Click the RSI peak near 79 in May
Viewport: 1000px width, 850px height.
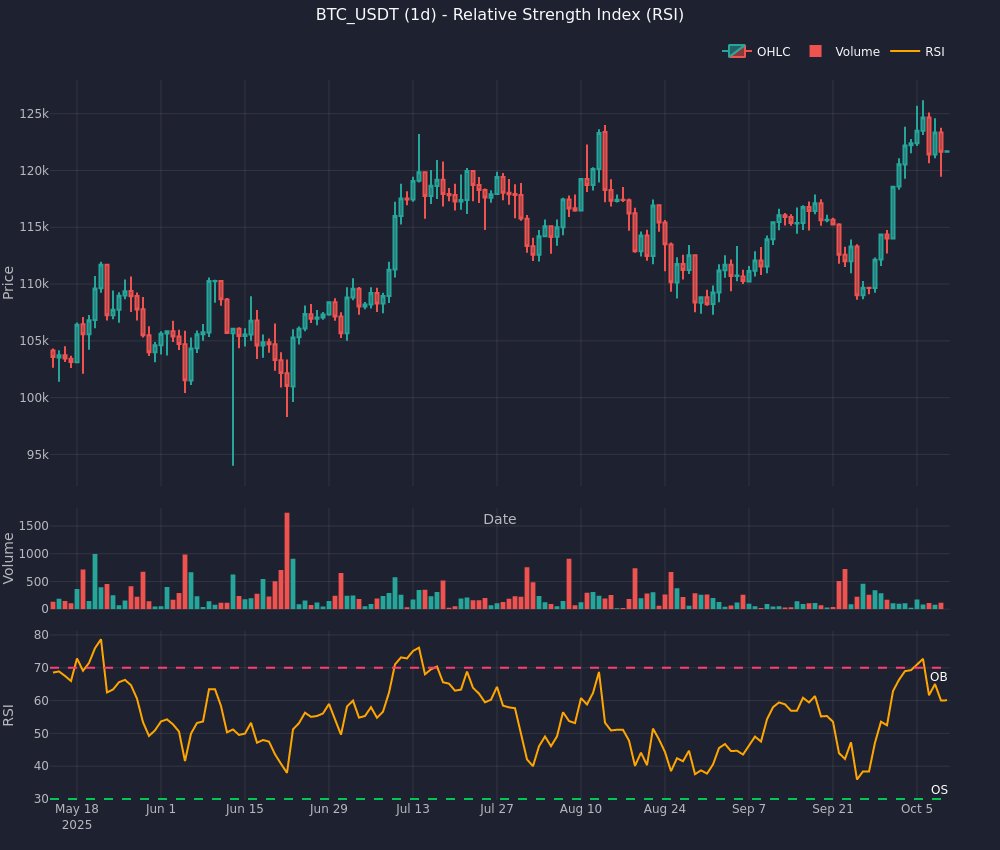point(101,640)
